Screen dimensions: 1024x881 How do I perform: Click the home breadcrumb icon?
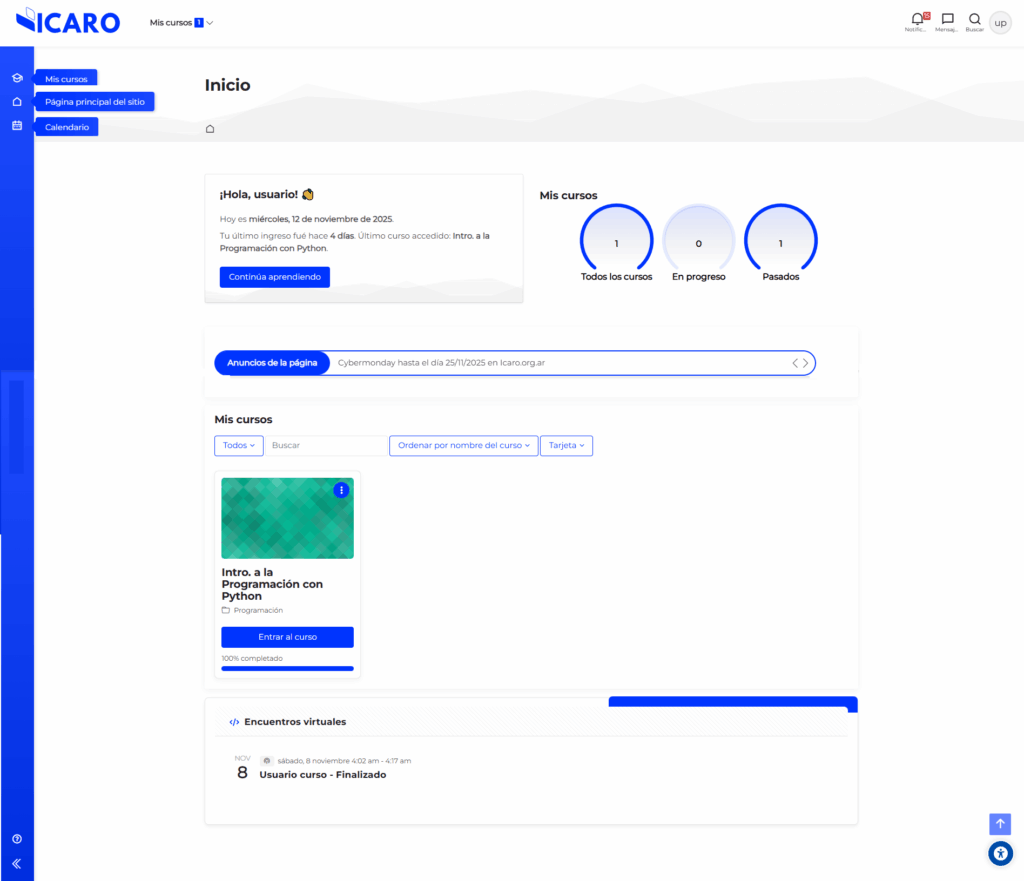coord(210,129)
